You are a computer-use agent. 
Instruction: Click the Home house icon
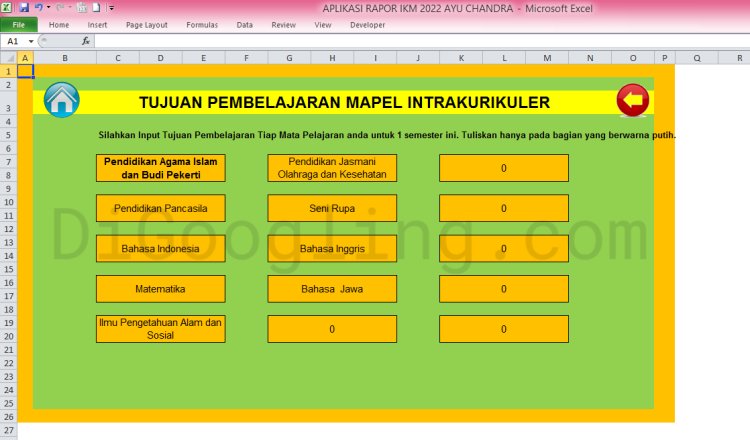point(61,101)
